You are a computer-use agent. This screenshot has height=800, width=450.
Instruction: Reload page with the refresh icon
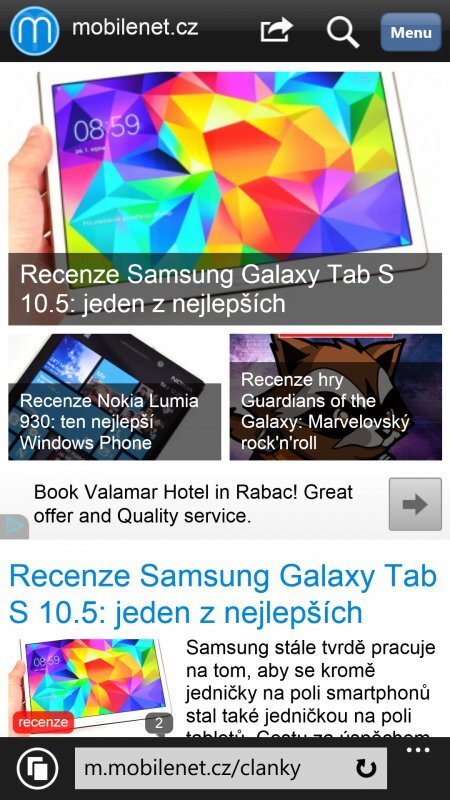coord(366,768)
